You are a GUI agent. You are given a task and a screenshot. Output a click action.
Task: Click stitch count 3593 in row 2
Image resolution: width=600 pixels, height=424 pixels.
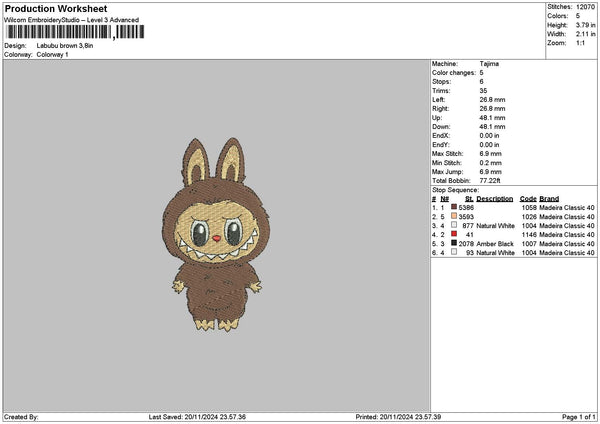point(466,217)
